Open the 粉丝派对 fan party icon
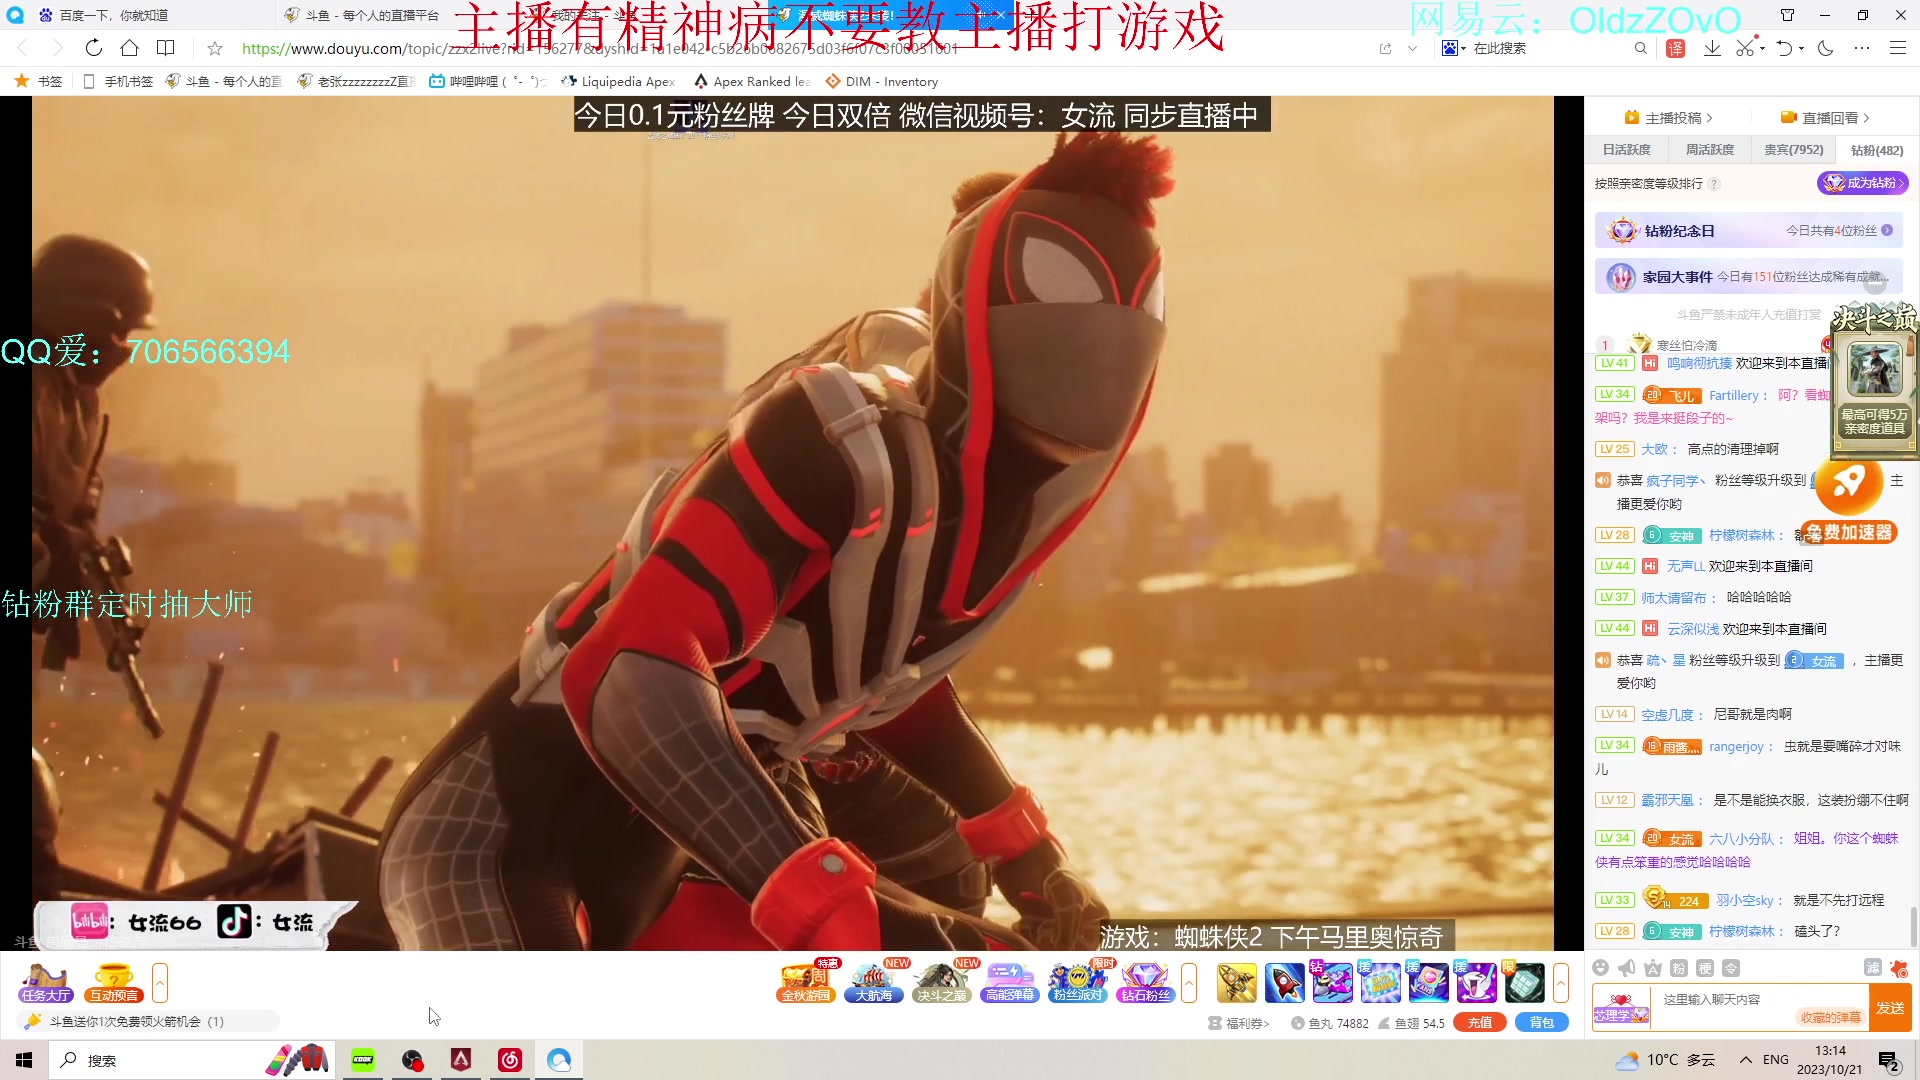This screenshot has width=1920, height=1080. pyautogui.click(x=1078, y=983)
